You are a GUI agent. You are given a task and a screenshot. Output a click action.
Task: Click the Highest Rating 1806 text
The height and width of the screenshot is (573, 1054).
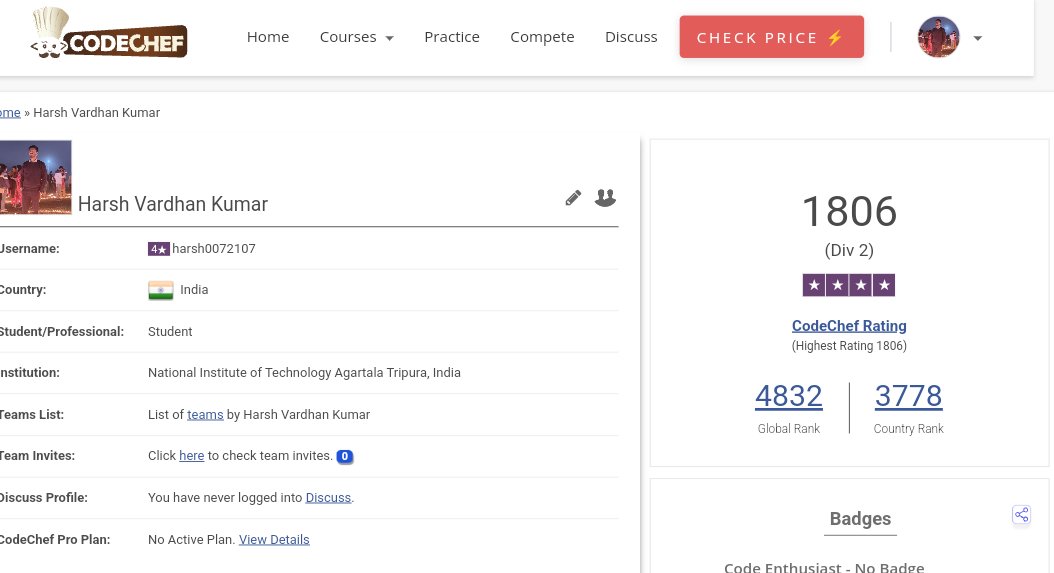coord(849,346)
